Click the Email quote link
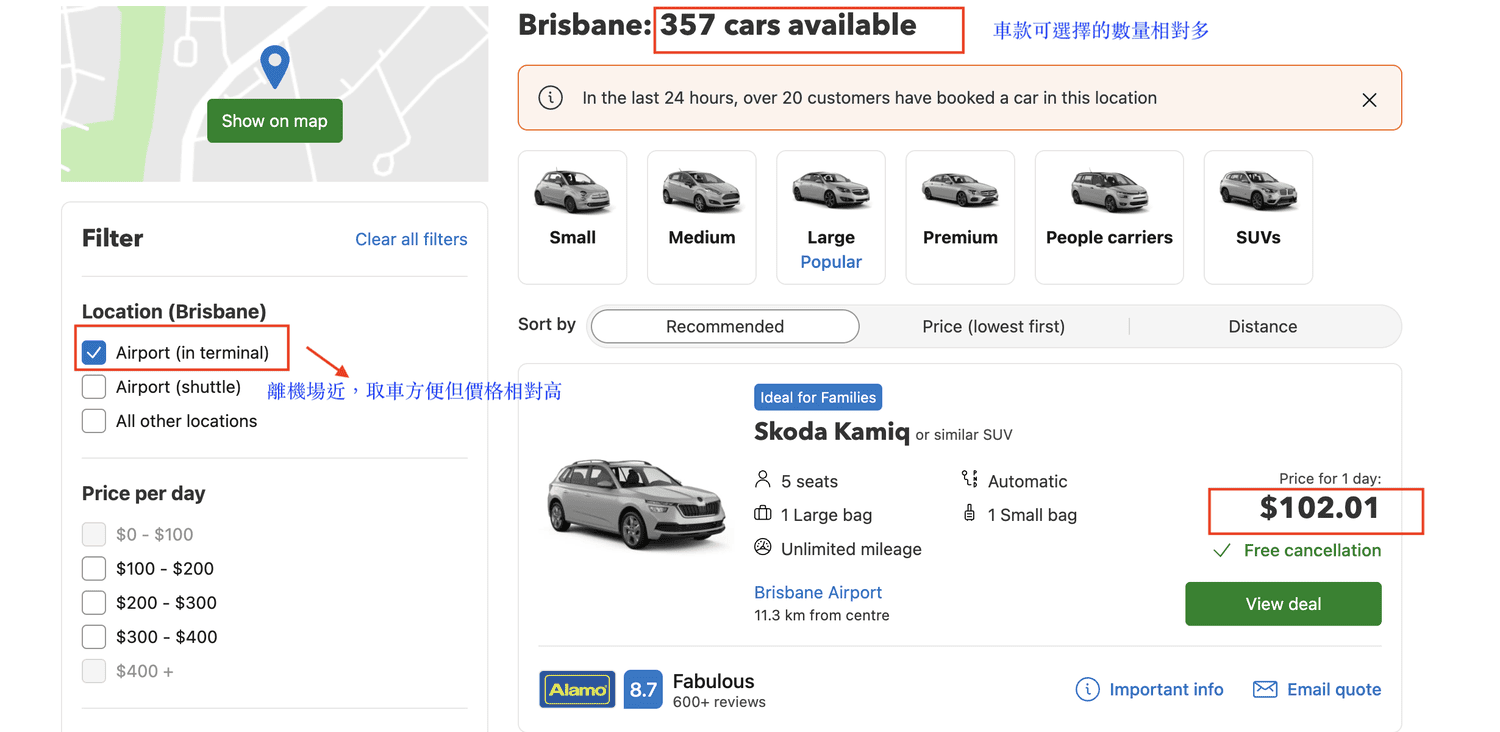Screen dimensions: 1500x732 tap(1334, 689)
